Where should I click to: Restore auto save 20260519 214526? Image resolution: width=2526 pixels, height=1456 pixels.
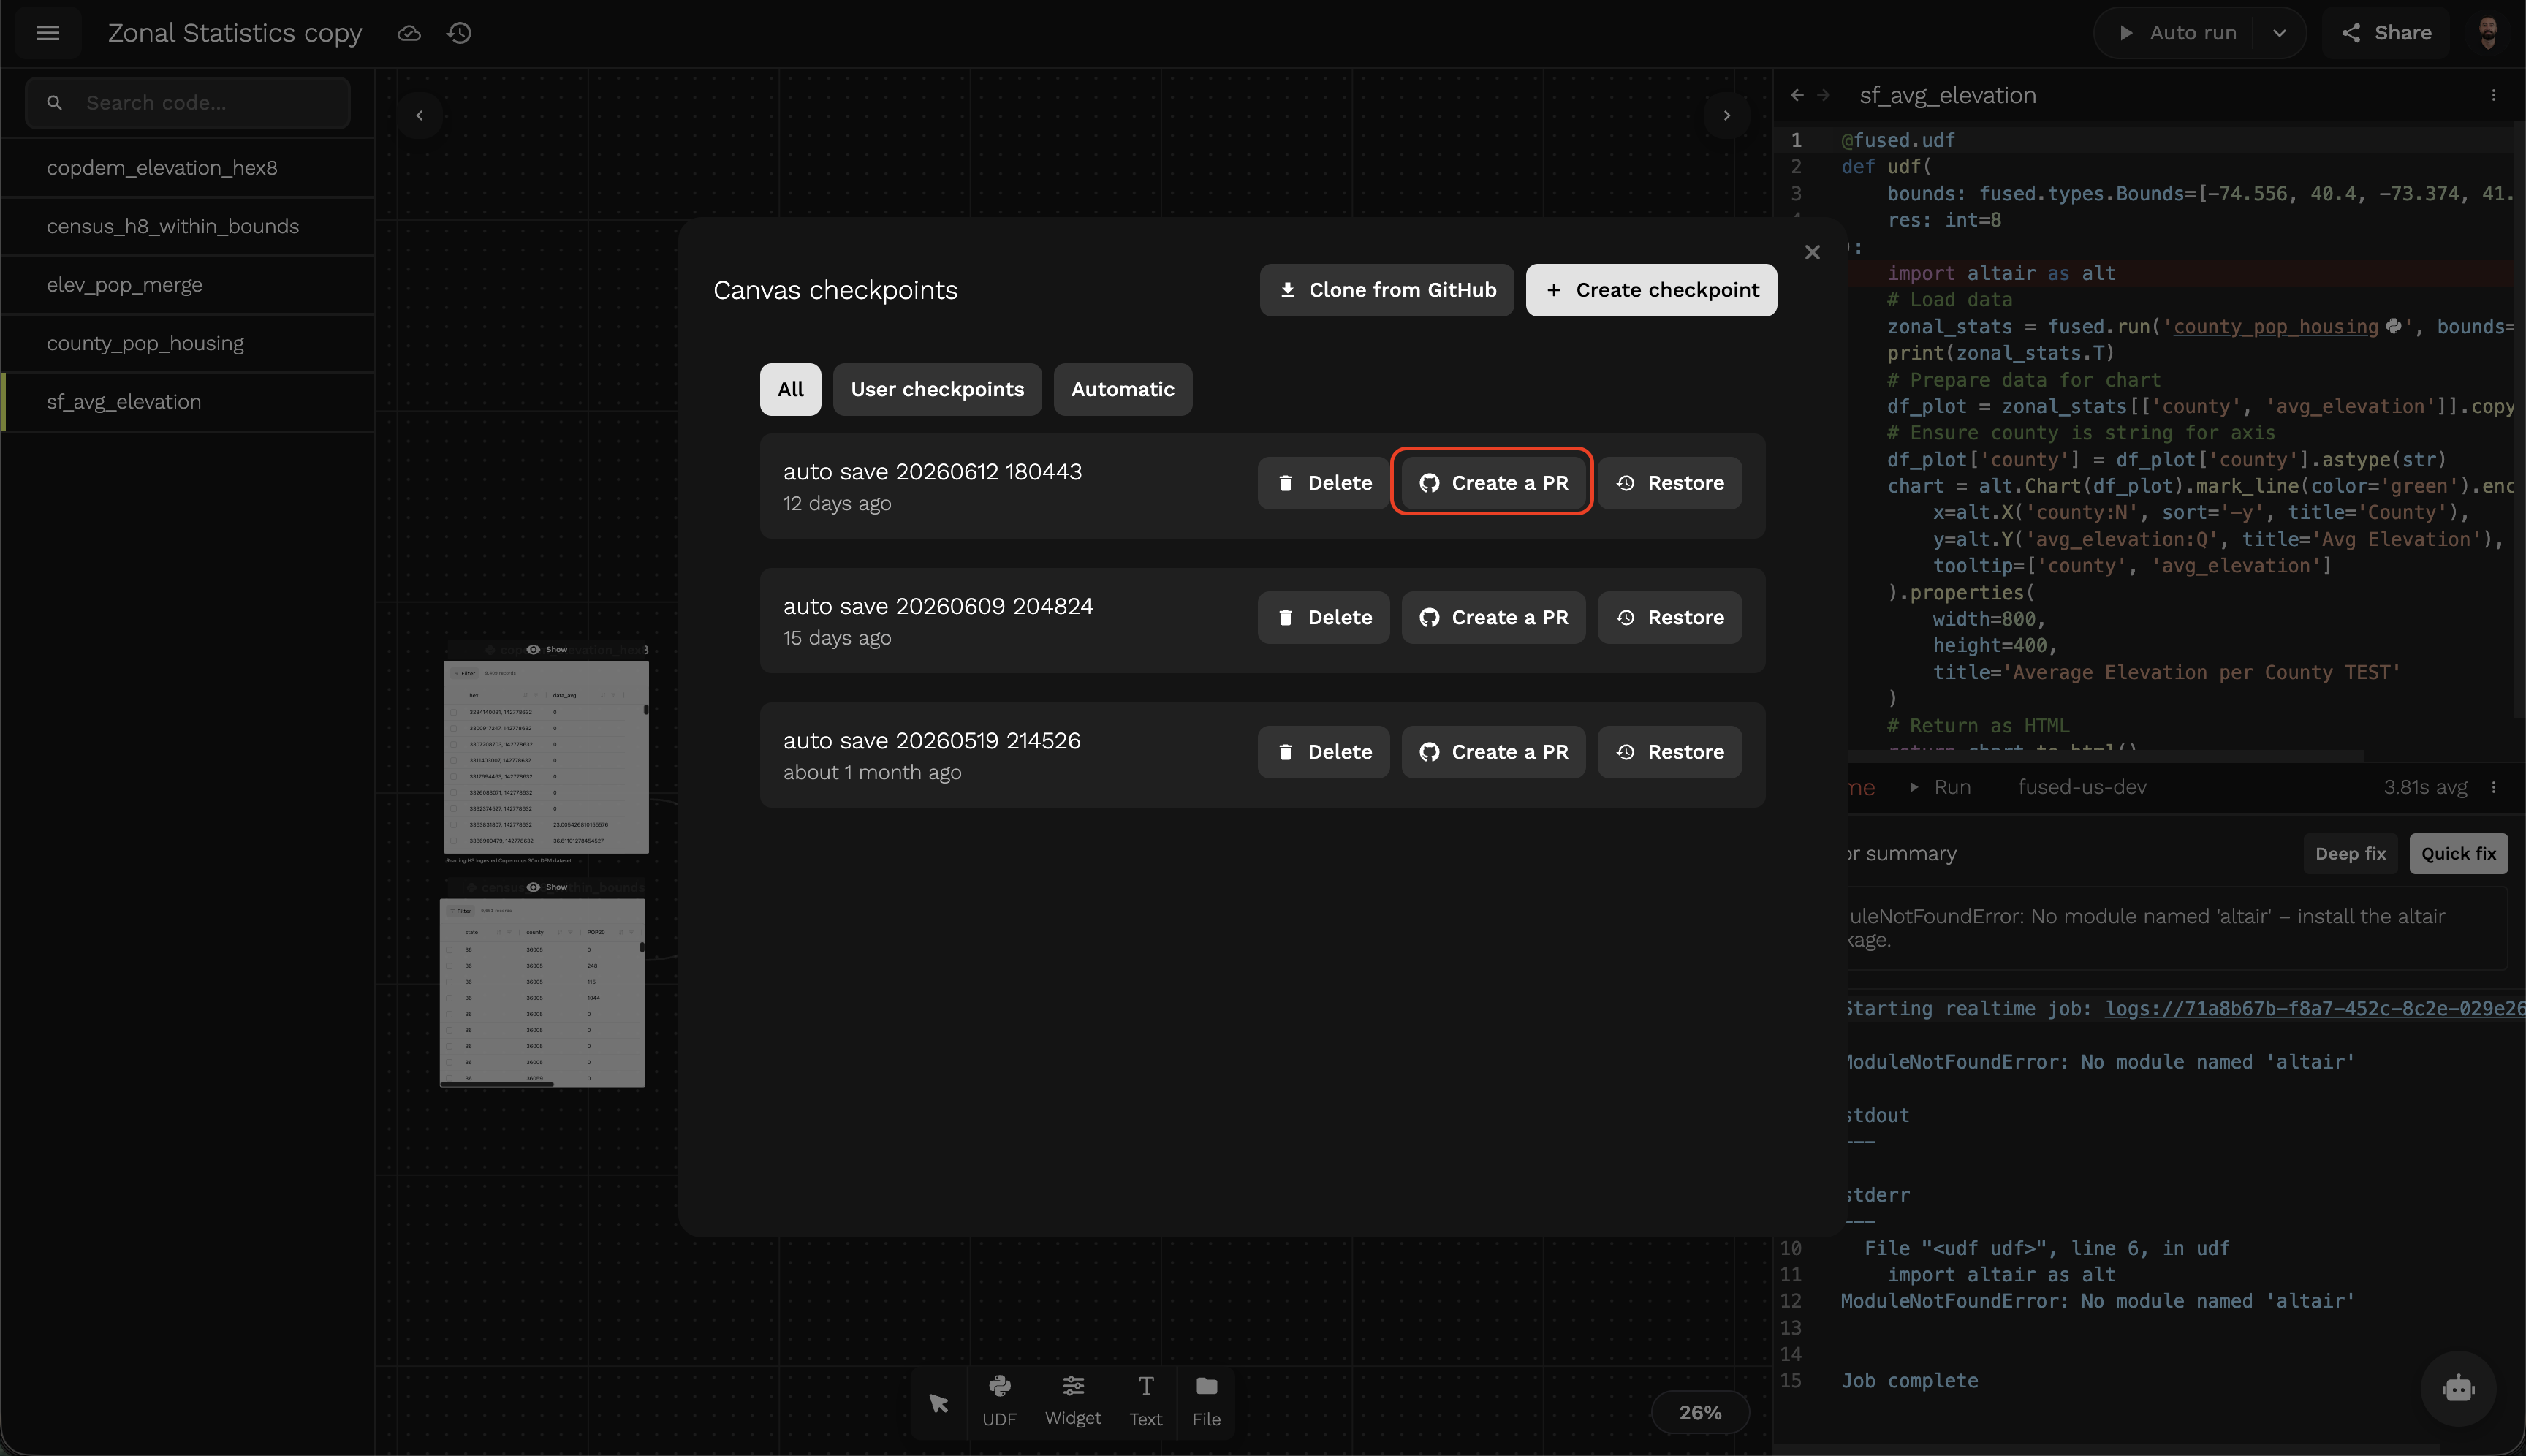coord(1669,752)
